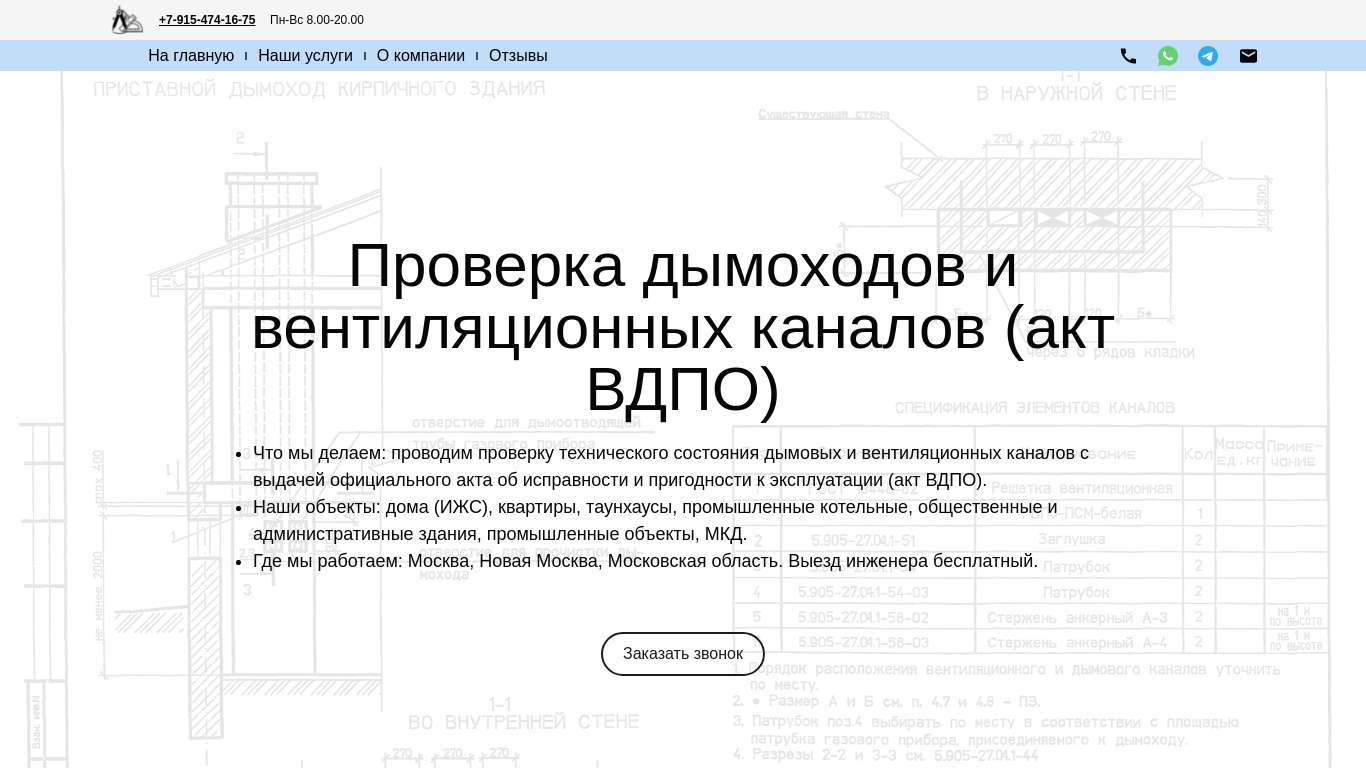
Task: Click the Наши объекты bullet text
Action: [655, 520]
